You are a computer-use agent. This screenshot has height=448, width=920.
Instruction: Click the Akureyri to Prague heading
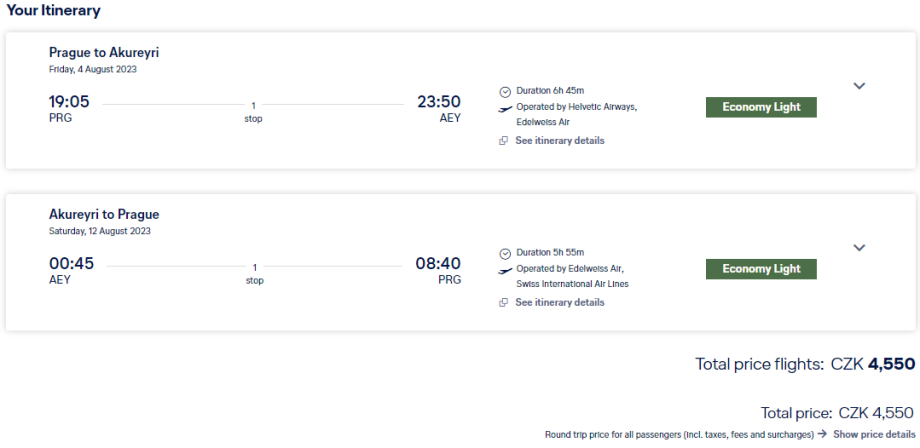click(104, 214)
